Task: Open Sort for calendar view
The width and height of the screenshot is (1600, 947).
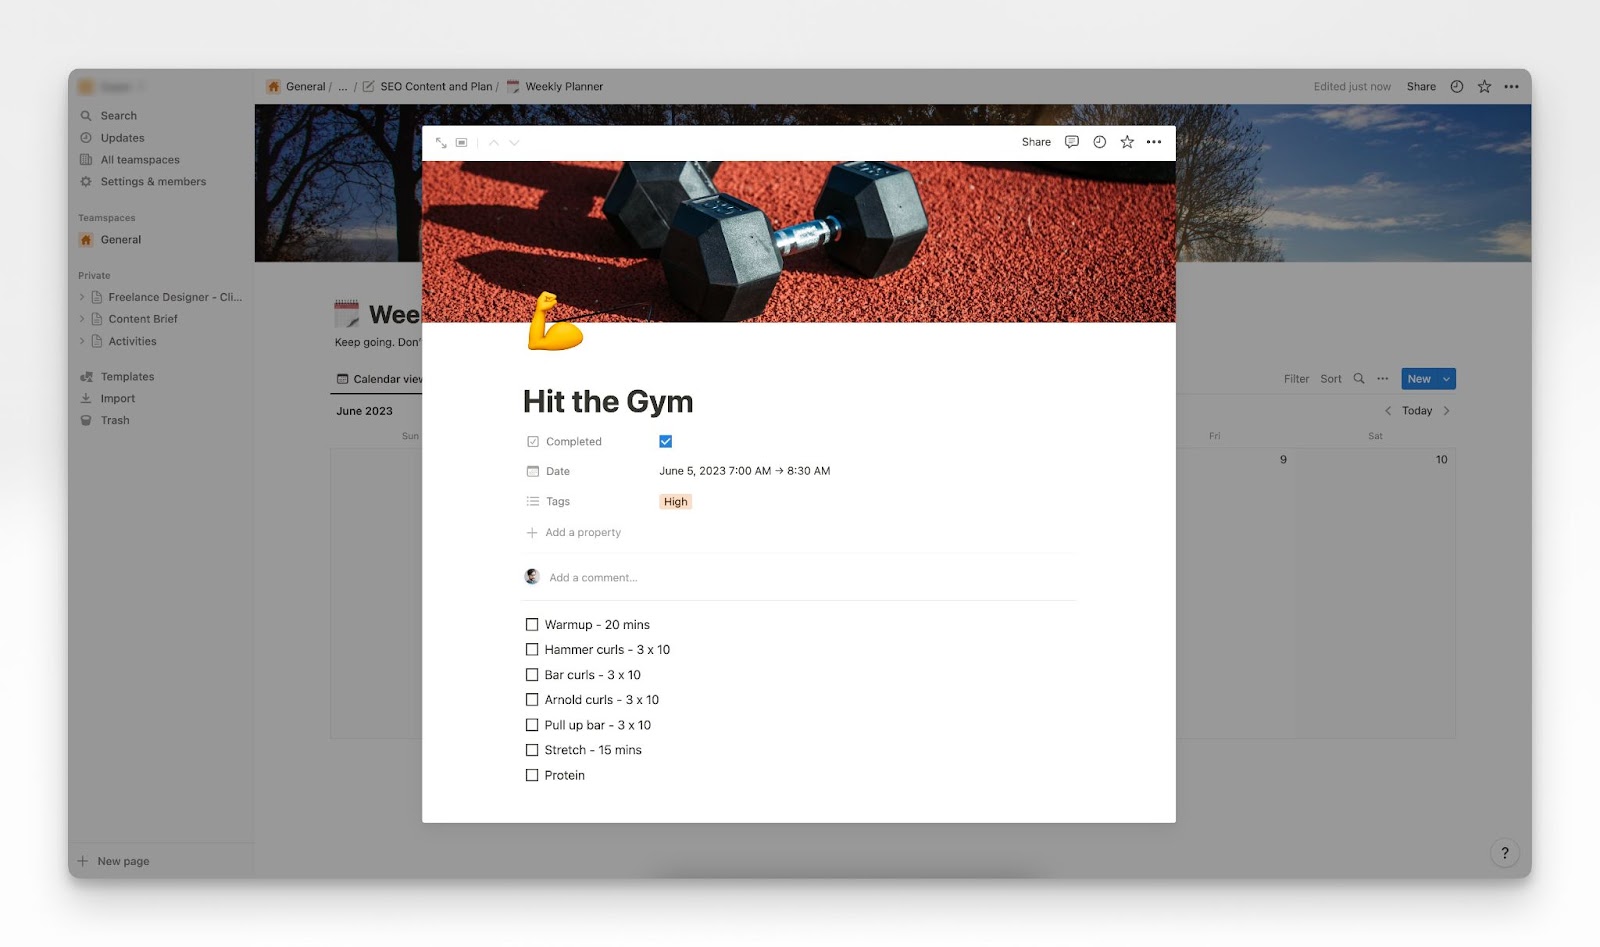Action: (1331, 379)
